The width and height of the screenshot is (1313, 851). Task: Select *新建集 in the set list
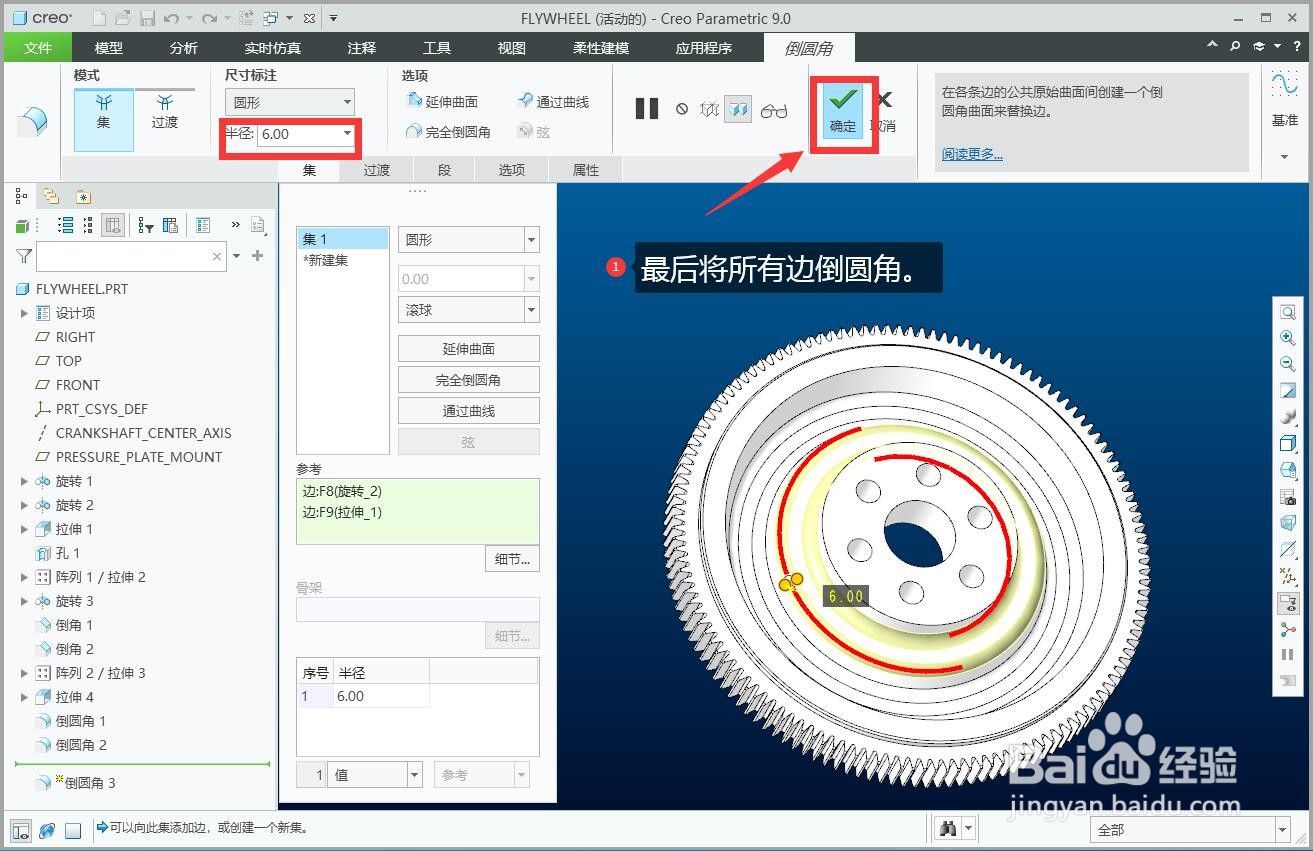tap(326, 260)
